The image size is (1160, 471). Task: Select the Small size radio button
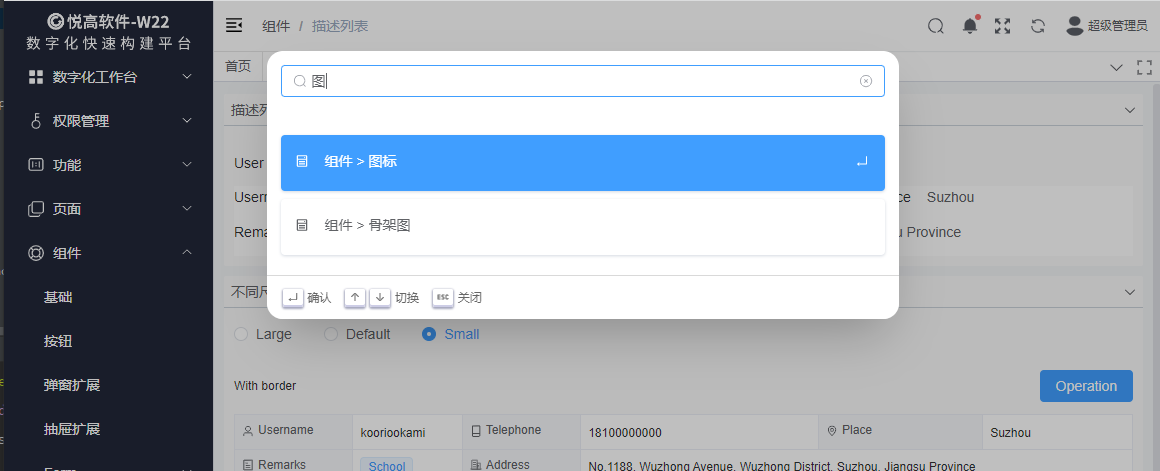[x=428, y=334]
